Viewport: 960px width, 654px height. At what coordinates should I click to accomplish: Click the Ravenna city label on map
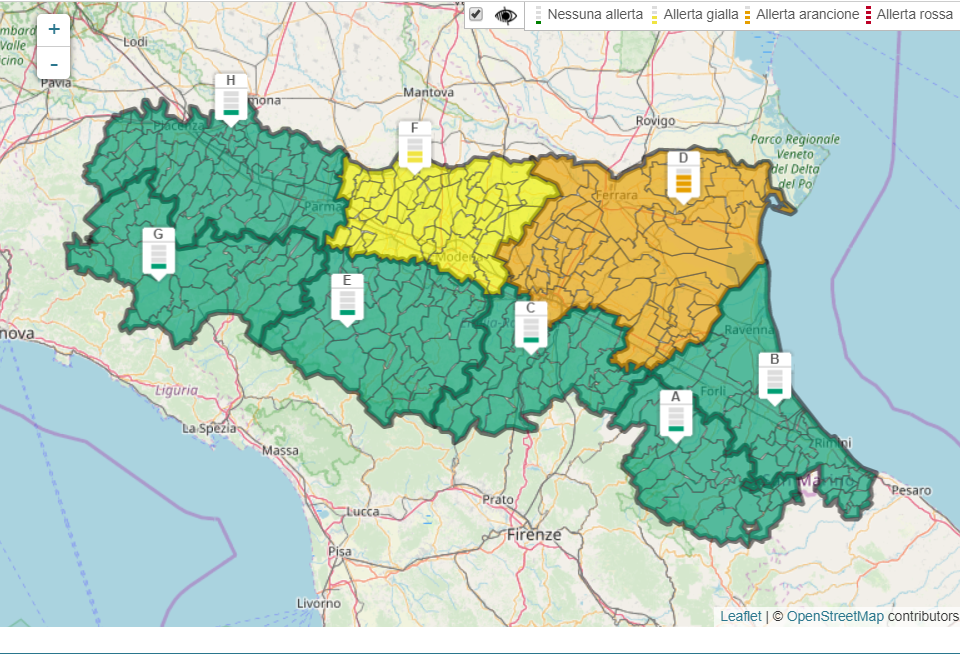click(750, 330)
